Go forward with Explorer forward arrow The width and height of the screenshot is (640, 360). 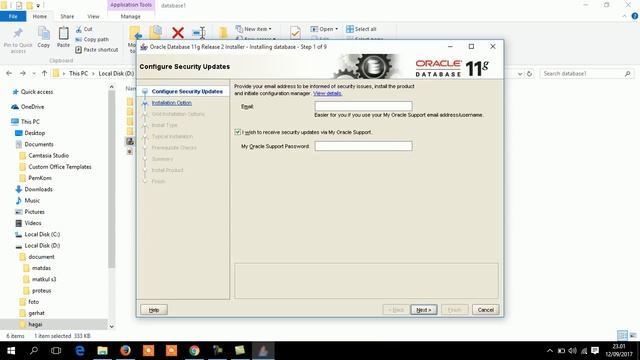[23, 73]
